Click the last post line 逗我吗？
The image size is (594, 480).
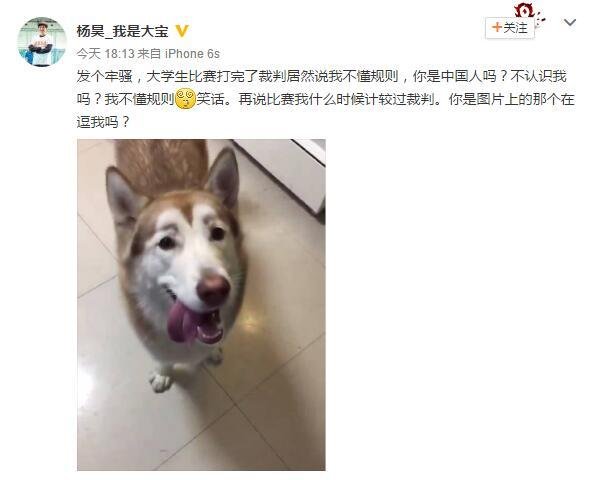tap(103, 122)
